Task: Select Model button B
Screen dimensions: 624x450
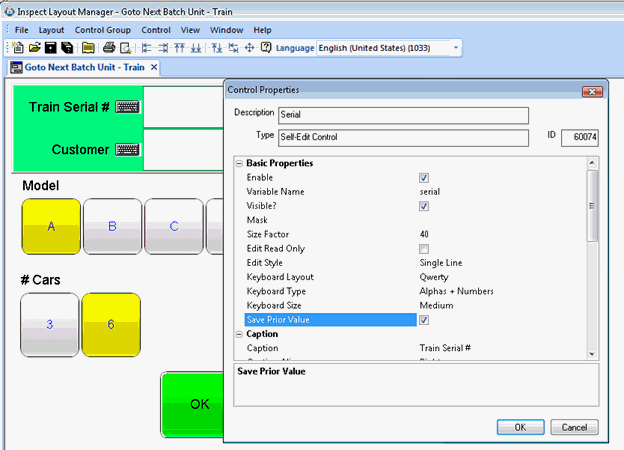Action: click(x=113, y=226)
